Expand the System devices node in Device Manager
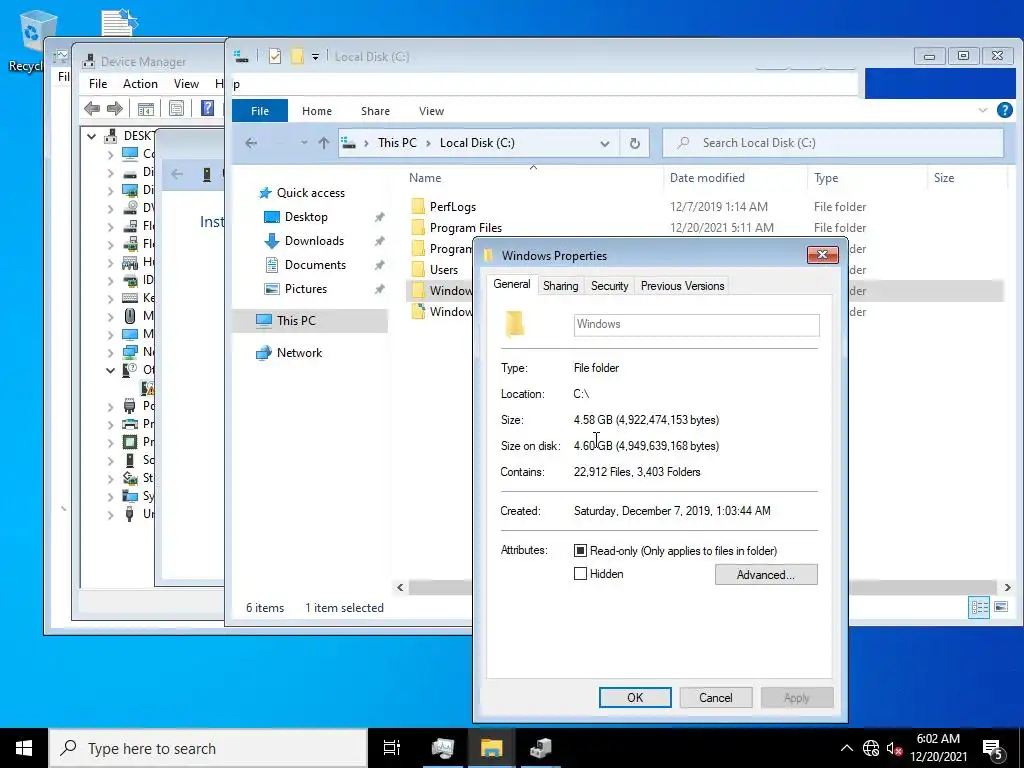Screen dimensions: 1024x768 click(x=110, y=496)
